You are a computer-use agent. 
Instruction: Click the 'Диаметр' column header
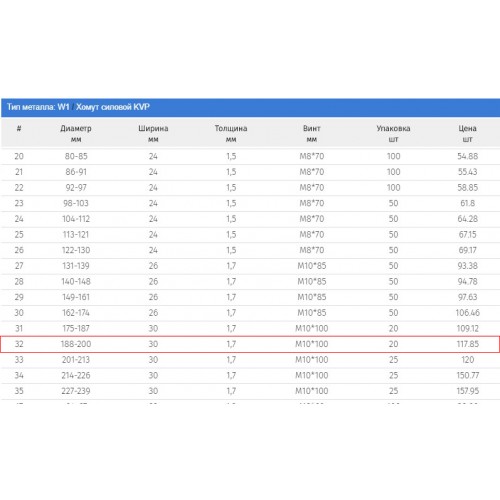(x=76, y=129)
